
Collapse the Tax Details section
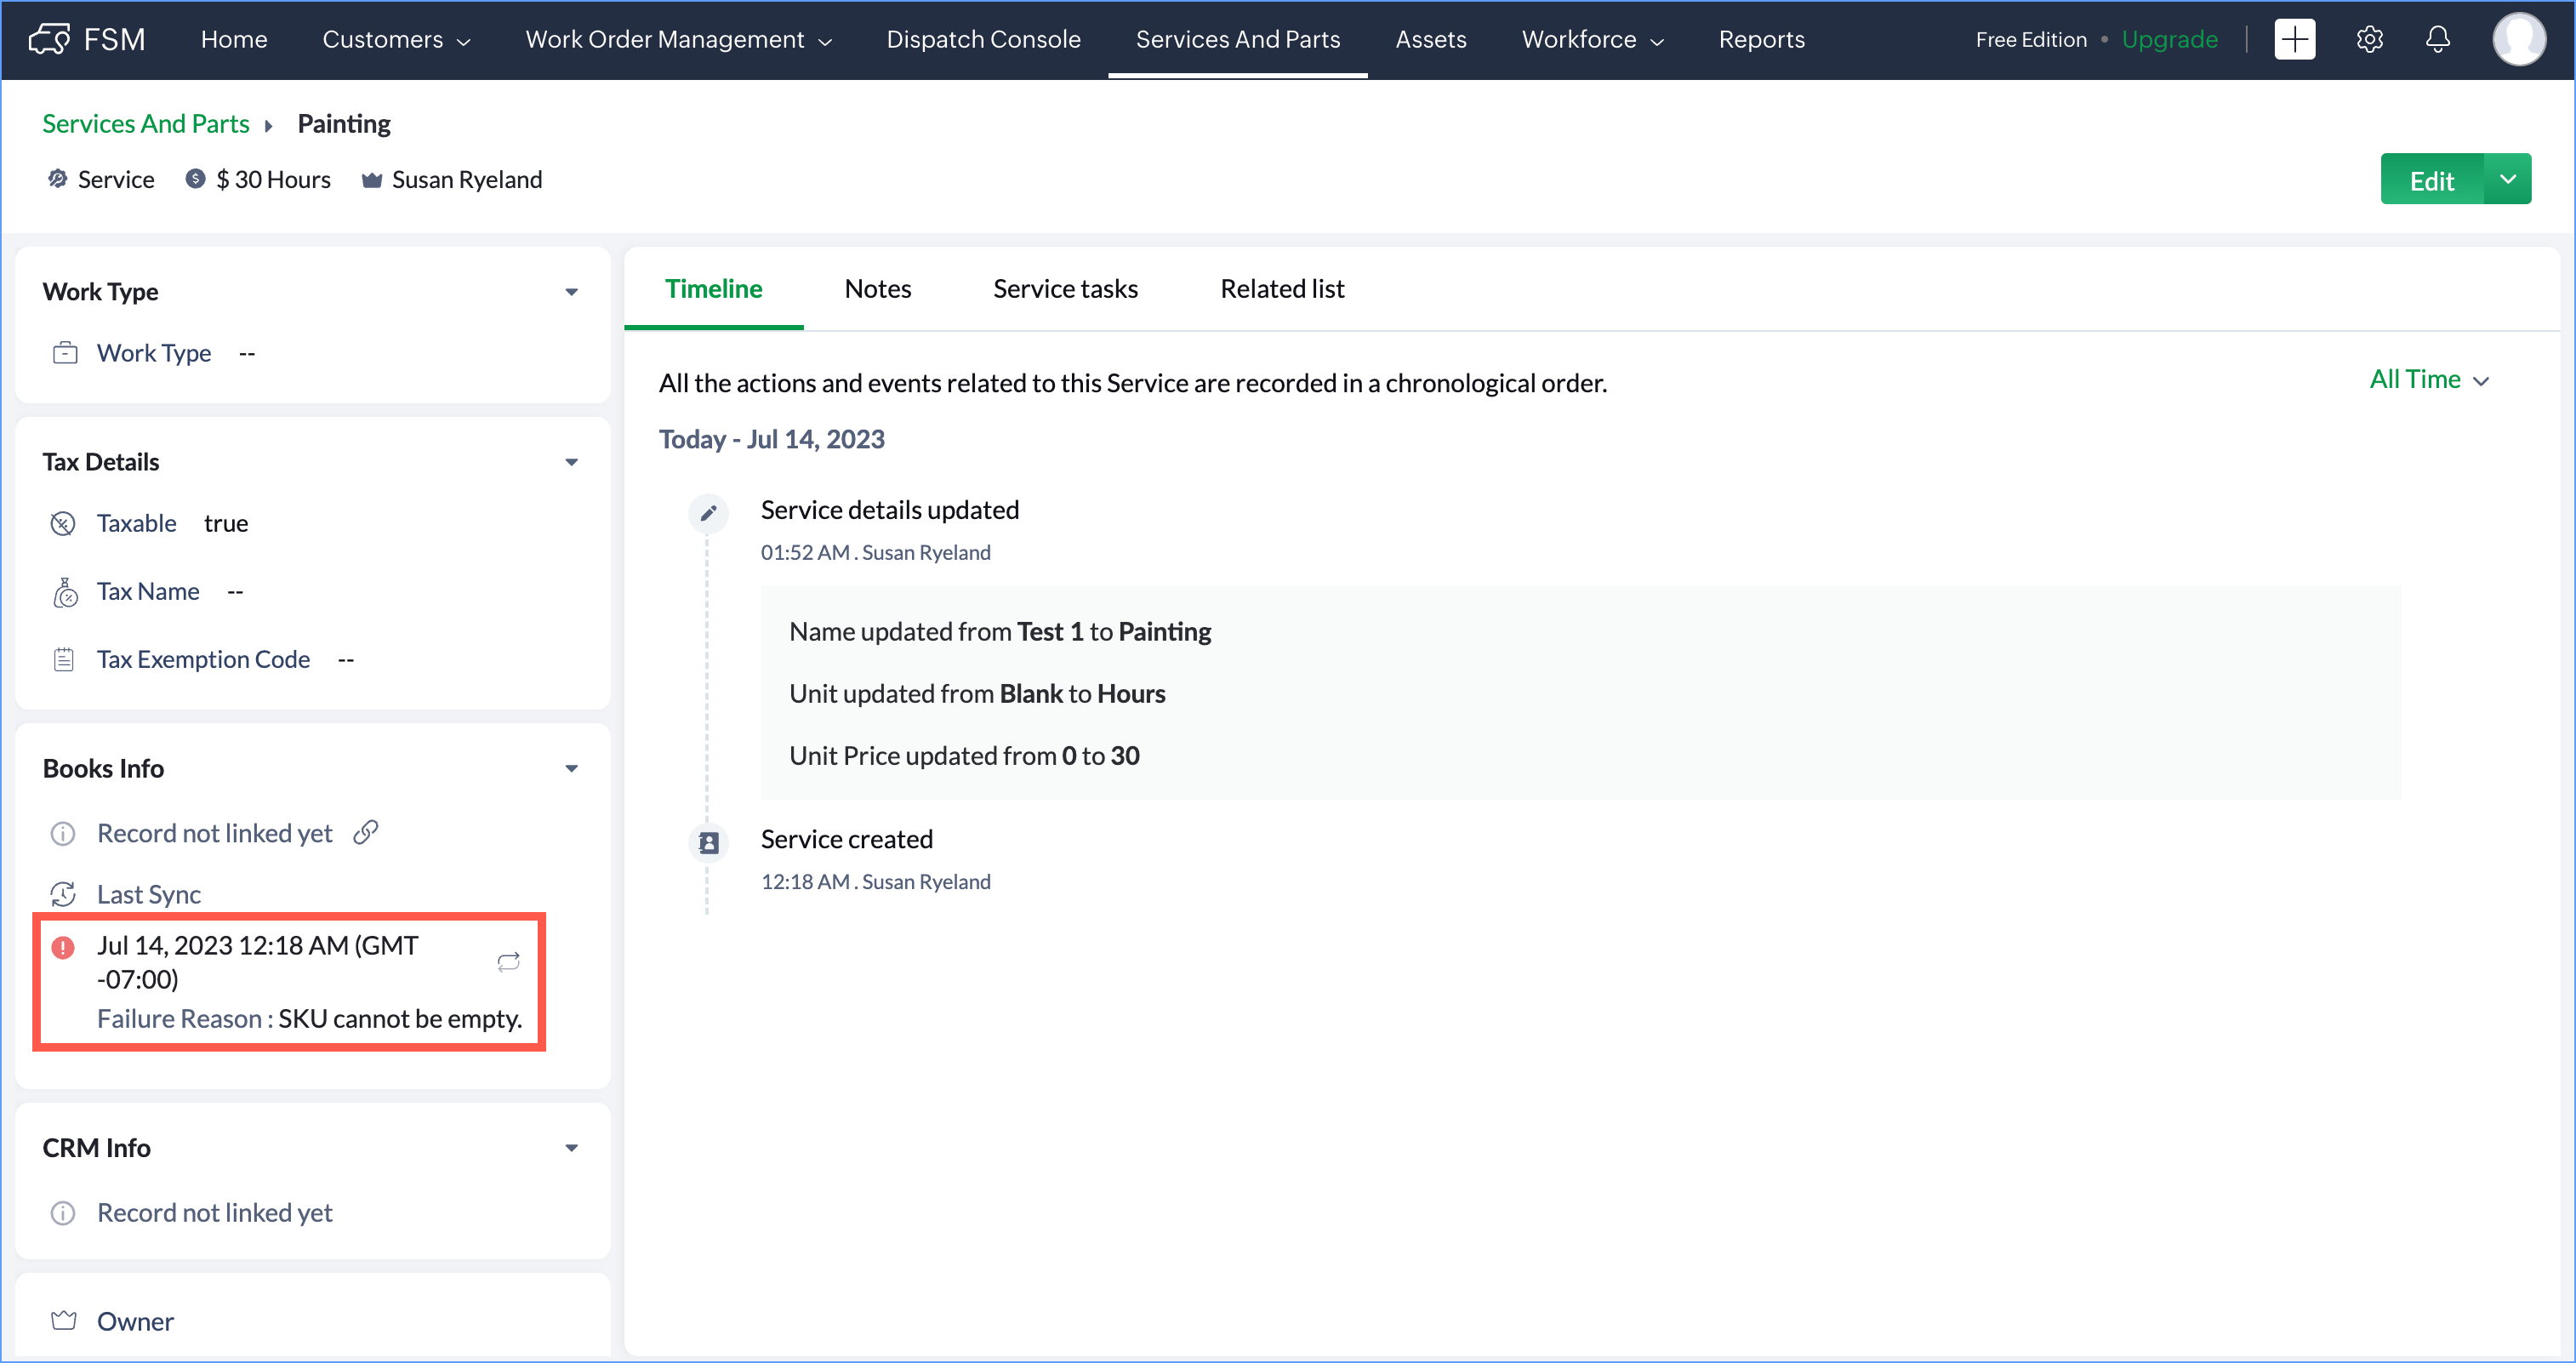pos(571,462)
